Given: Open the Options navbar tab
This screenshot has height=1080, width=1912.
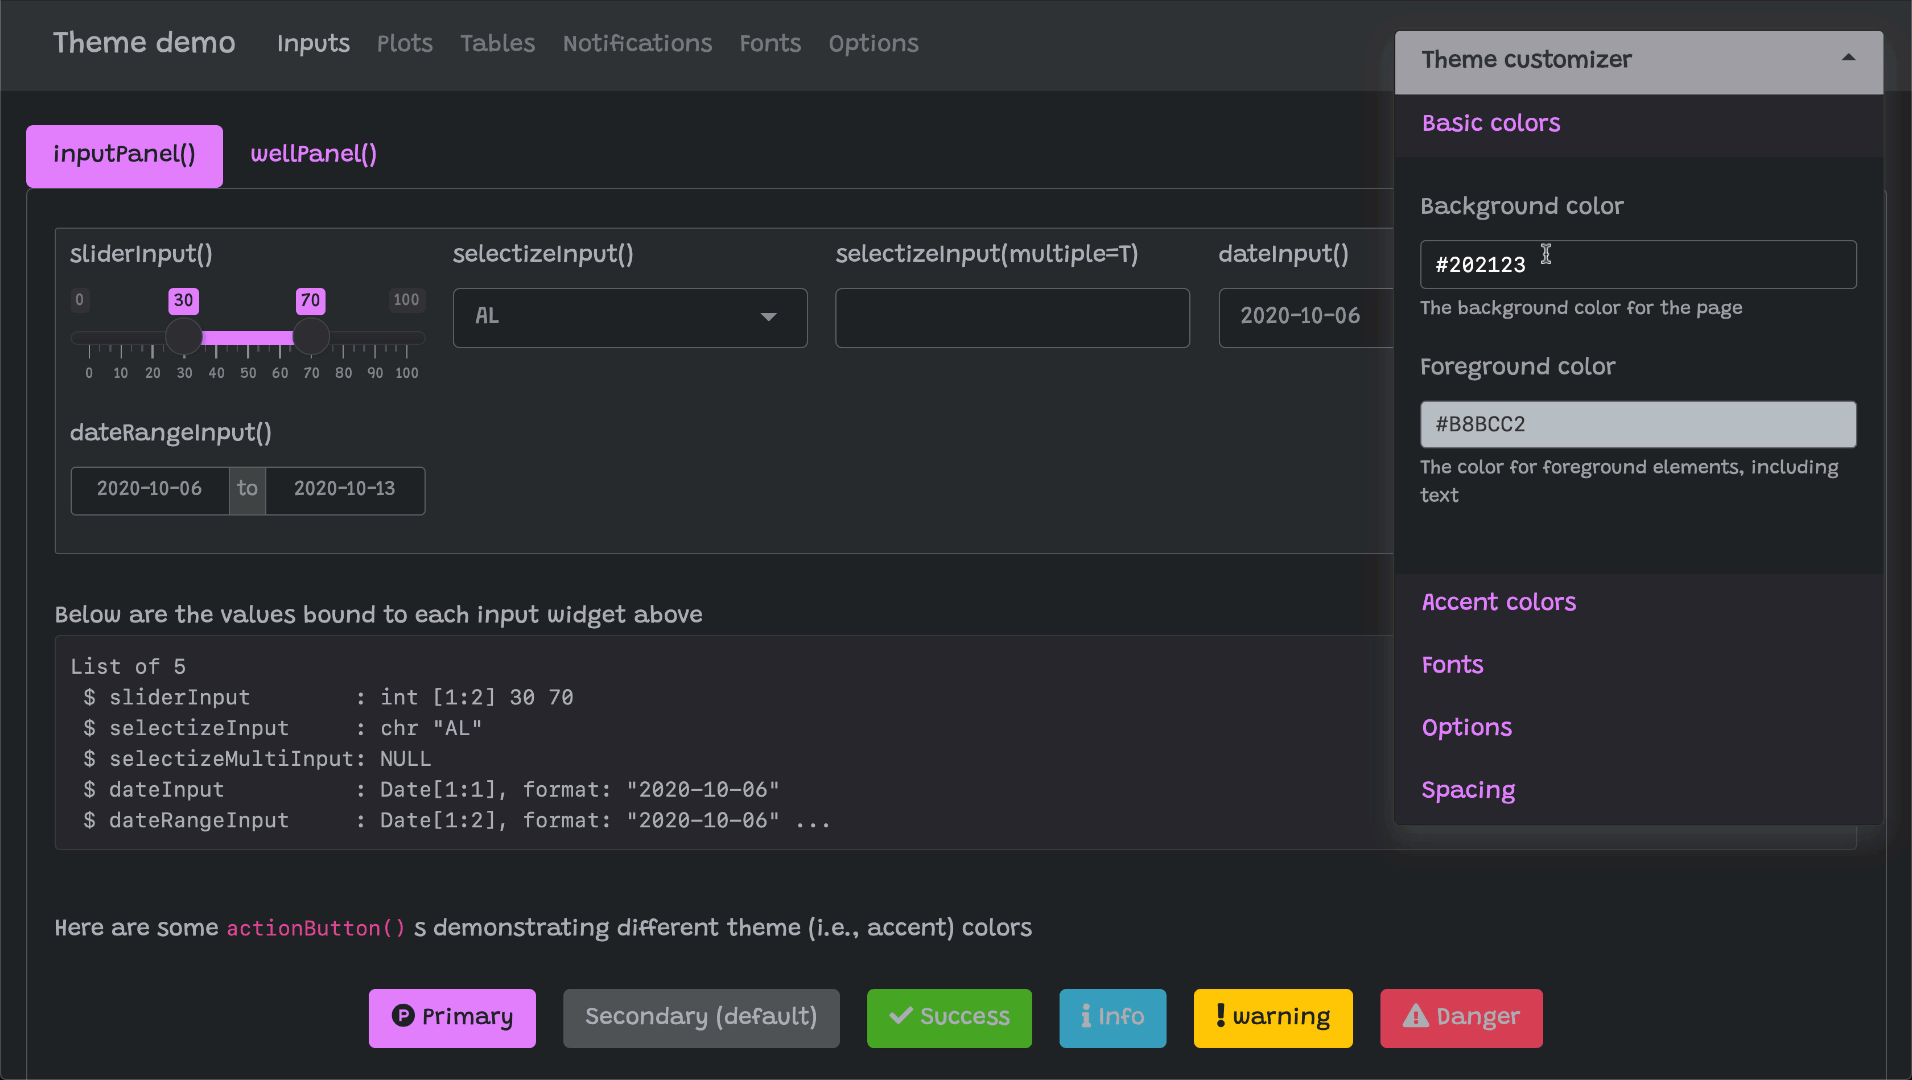Looking at the screenshot, I should point(873,44).
